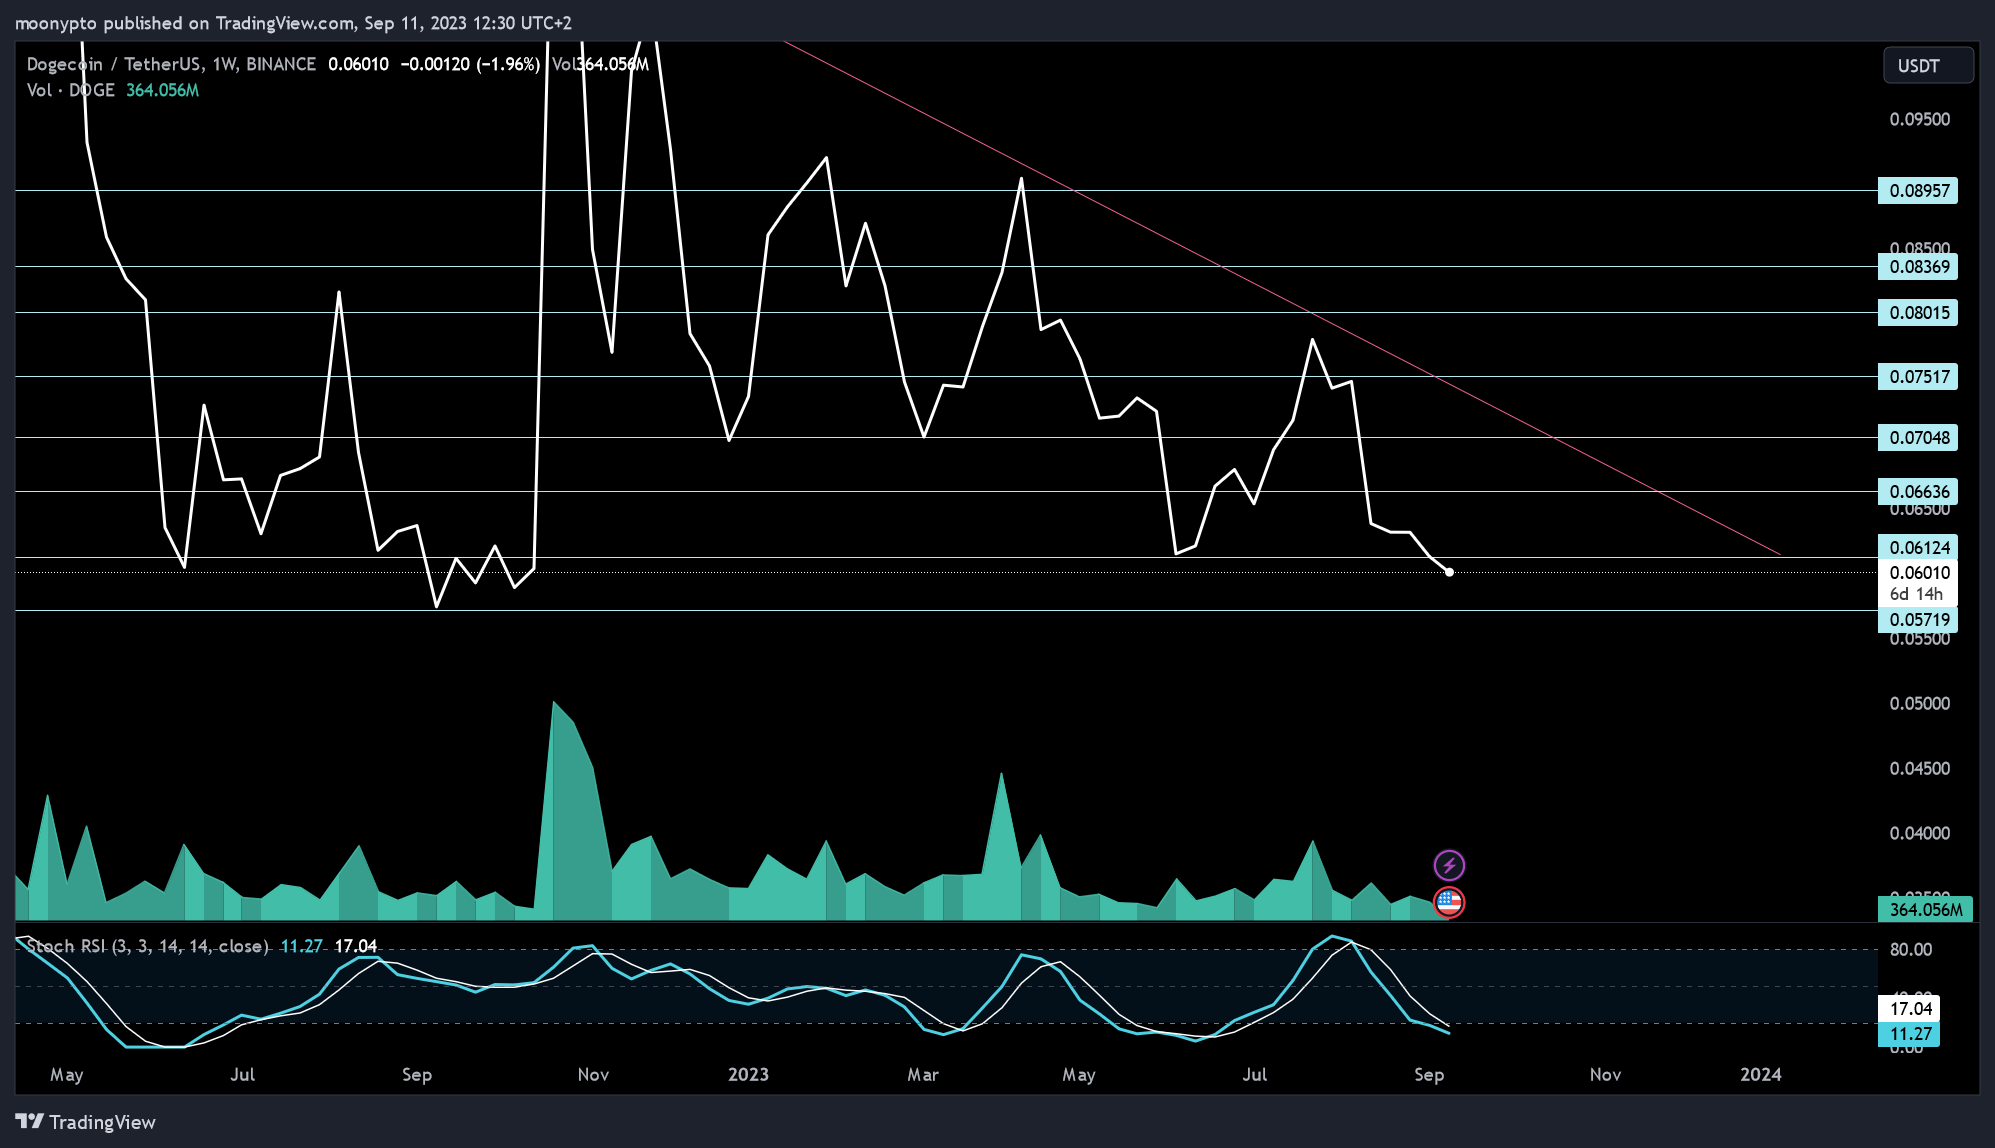Click the 0.09500 price axis tick

[x=1919, y=119]
